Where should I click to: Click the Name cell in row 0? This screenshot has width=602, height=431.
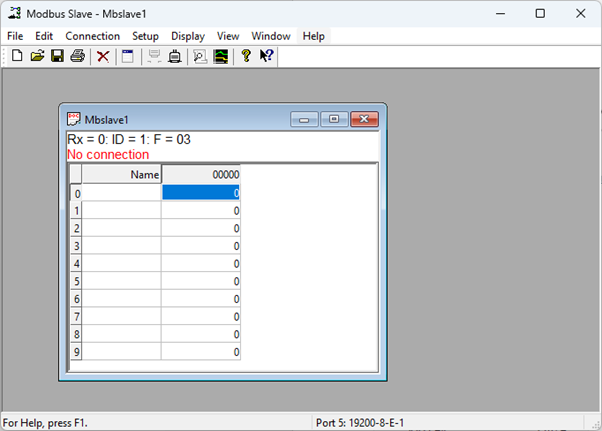click(121, 193)
